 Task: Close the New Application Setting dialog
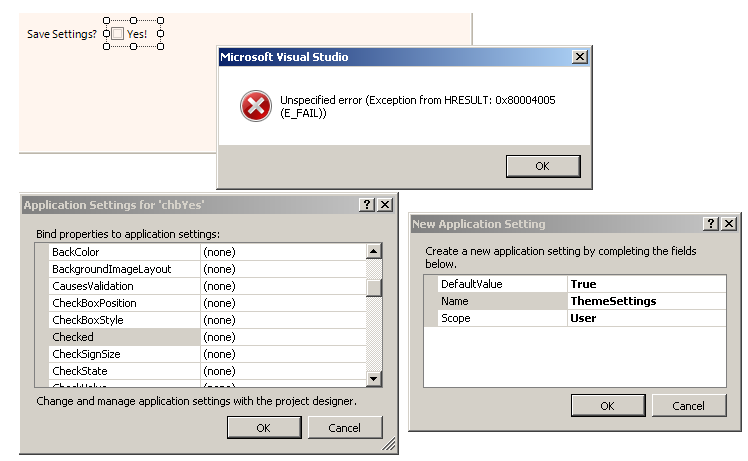729,223
